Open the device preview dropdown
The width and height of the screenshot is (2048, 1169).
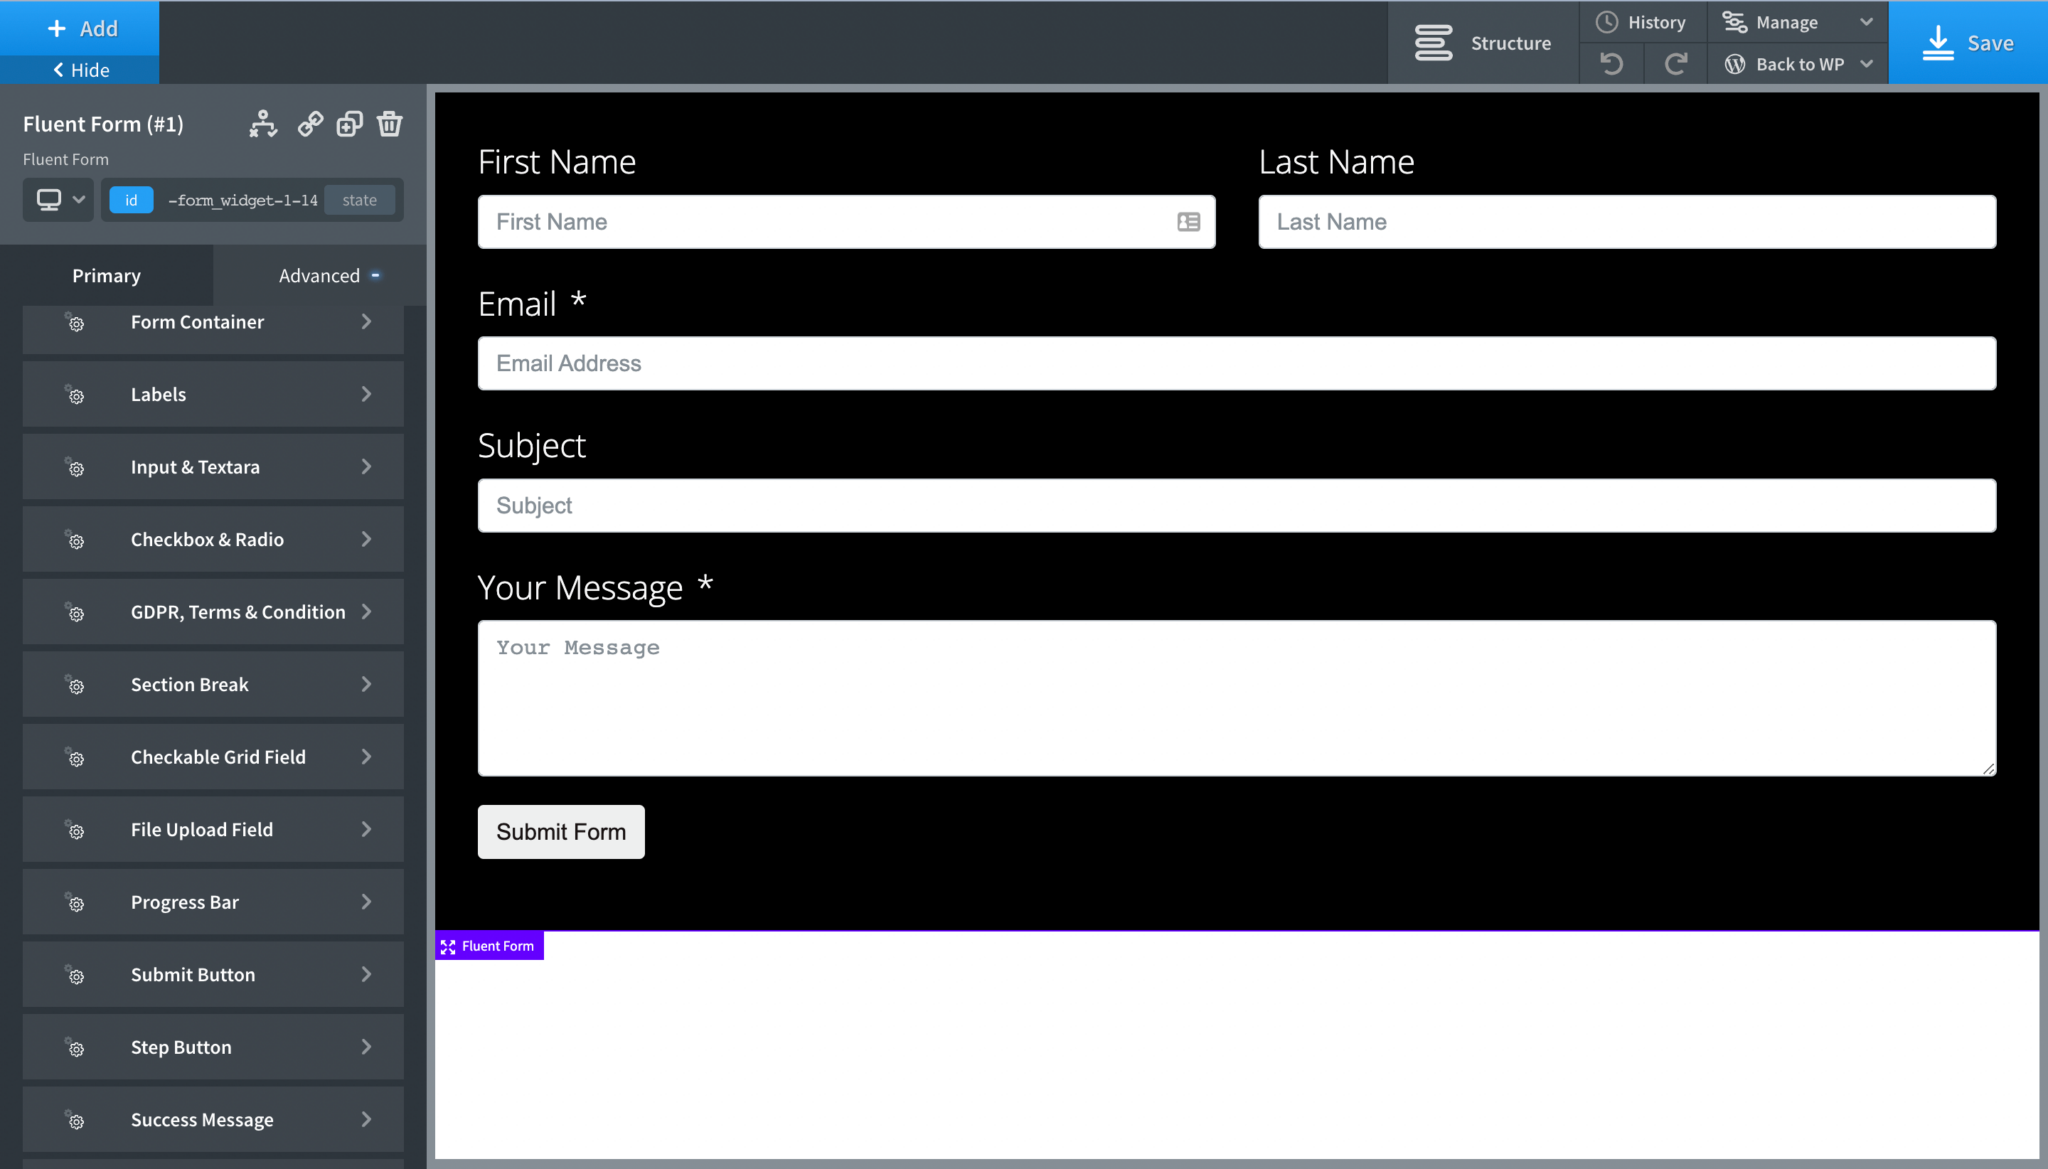[x=57, y=200]
